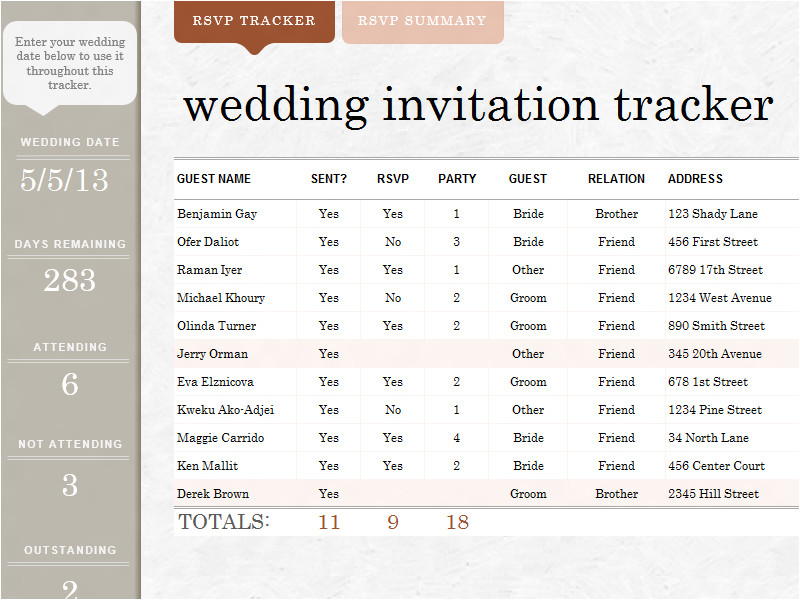This screenshot has height=600, width=800.
Task: Click the Party column header
Action: pyautogui.click(x=457, y=179)
